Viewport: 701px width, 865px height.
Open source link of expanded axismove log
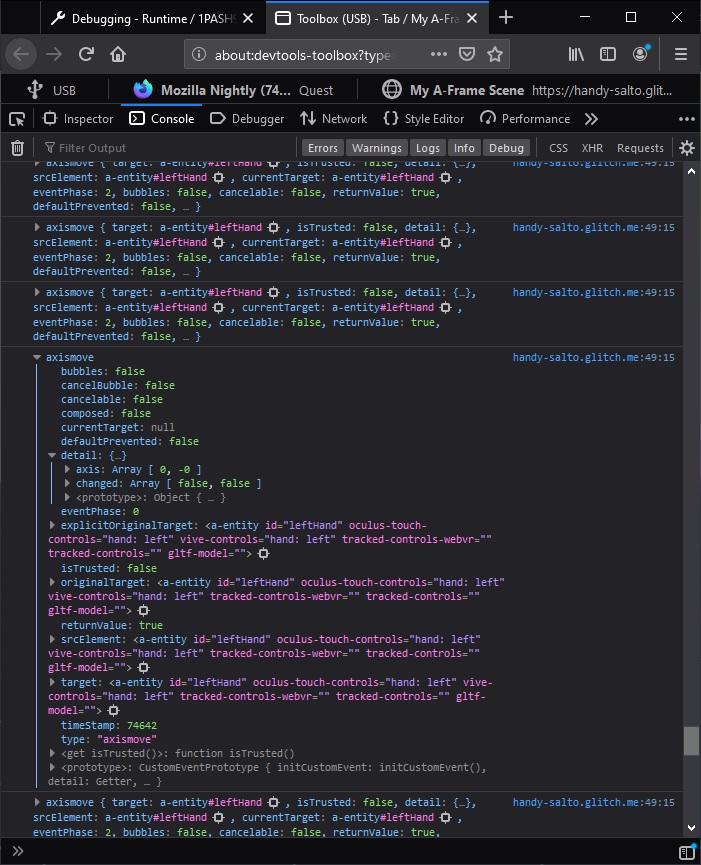click(593, 357)
